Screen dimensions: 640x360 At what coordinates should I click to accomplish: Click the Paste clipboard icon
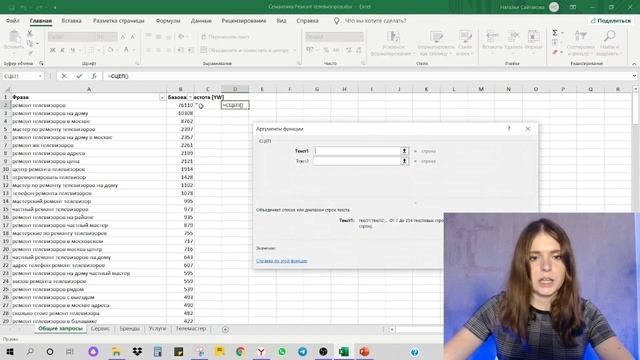(x=15, y=37)
